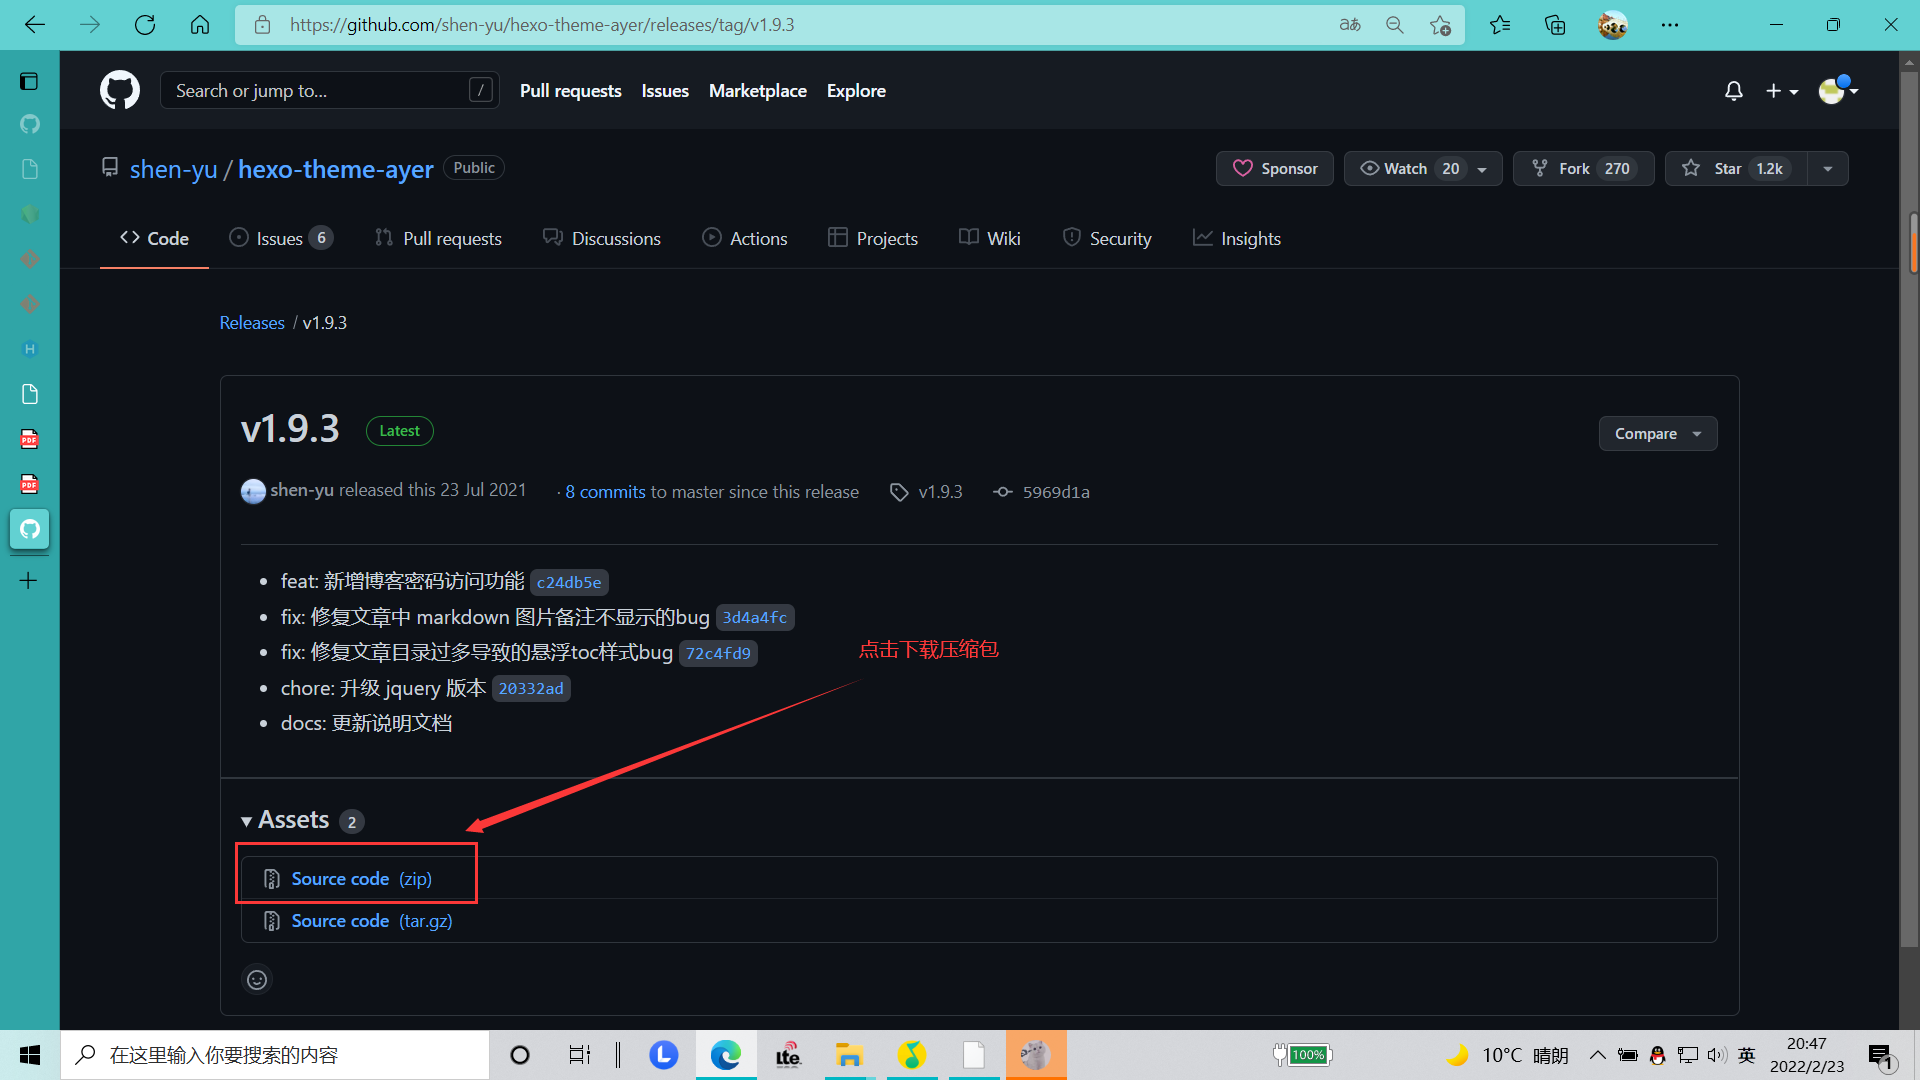Open the Actions tab
Viewport: 1920px width, 1080px height.
tap(745, 238)
